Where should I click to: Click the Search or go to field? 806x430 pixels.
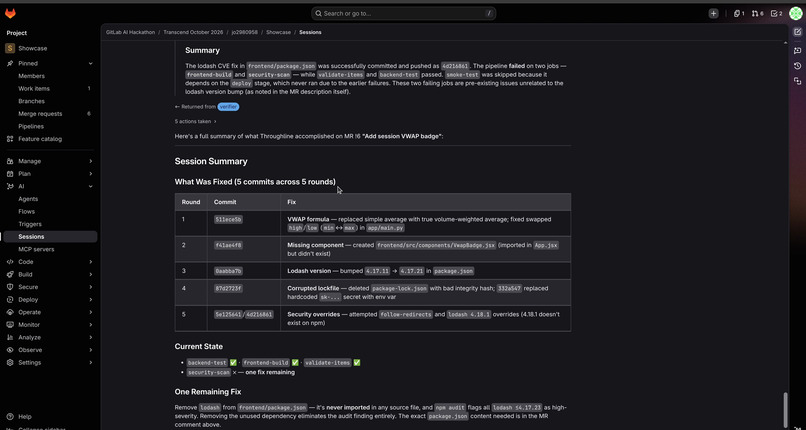point(404,13)
